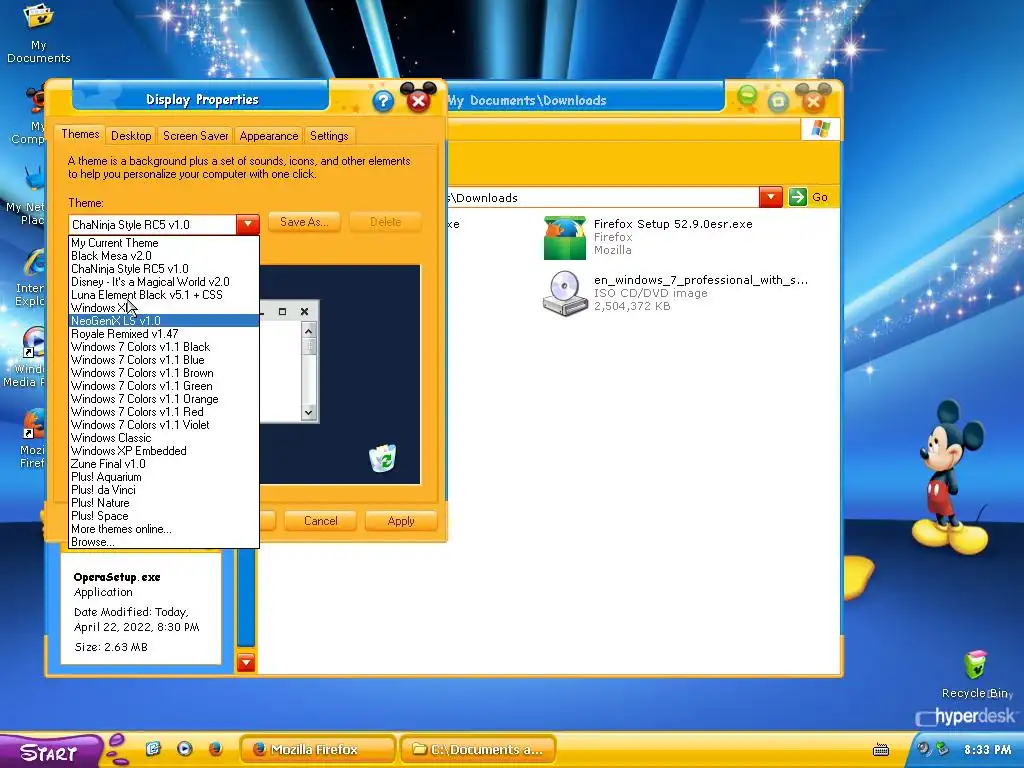Choose Luna Element Black v5.1 + CSS
The width and height of the screenshot is (1024, 768).
click(164, 295)
